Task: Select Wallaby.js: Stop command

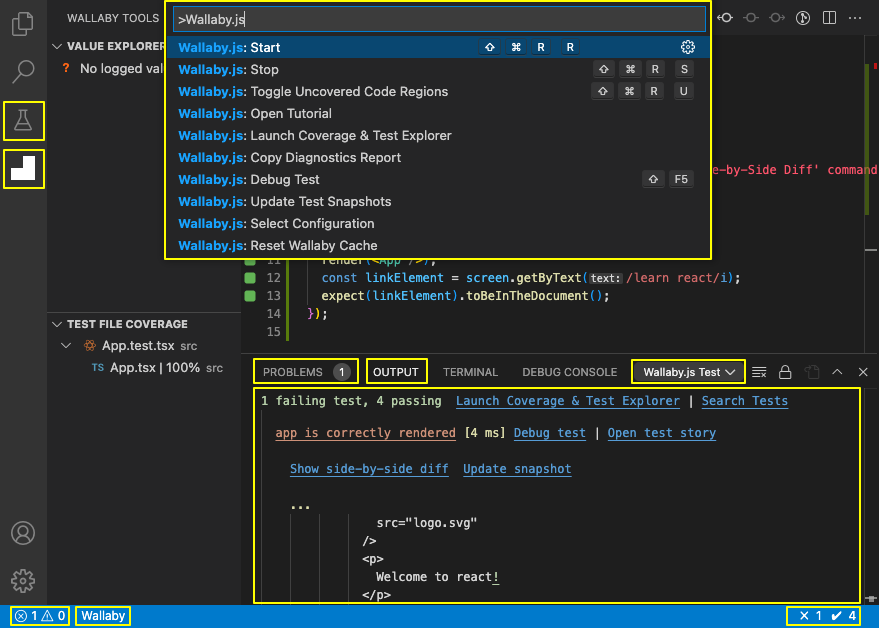Action: (438, 70)
